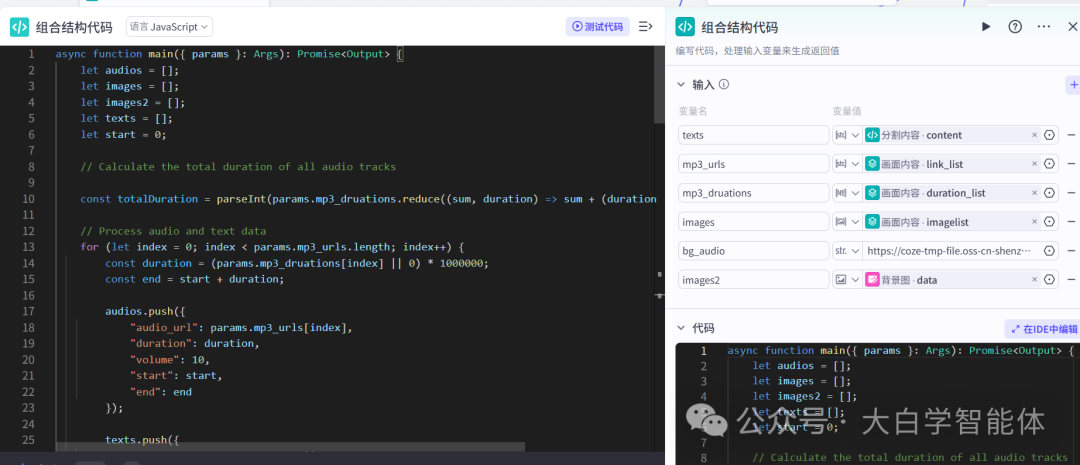1080x465 pixels.
Task: Open type dropdown for texts variable
Action: 847,135
